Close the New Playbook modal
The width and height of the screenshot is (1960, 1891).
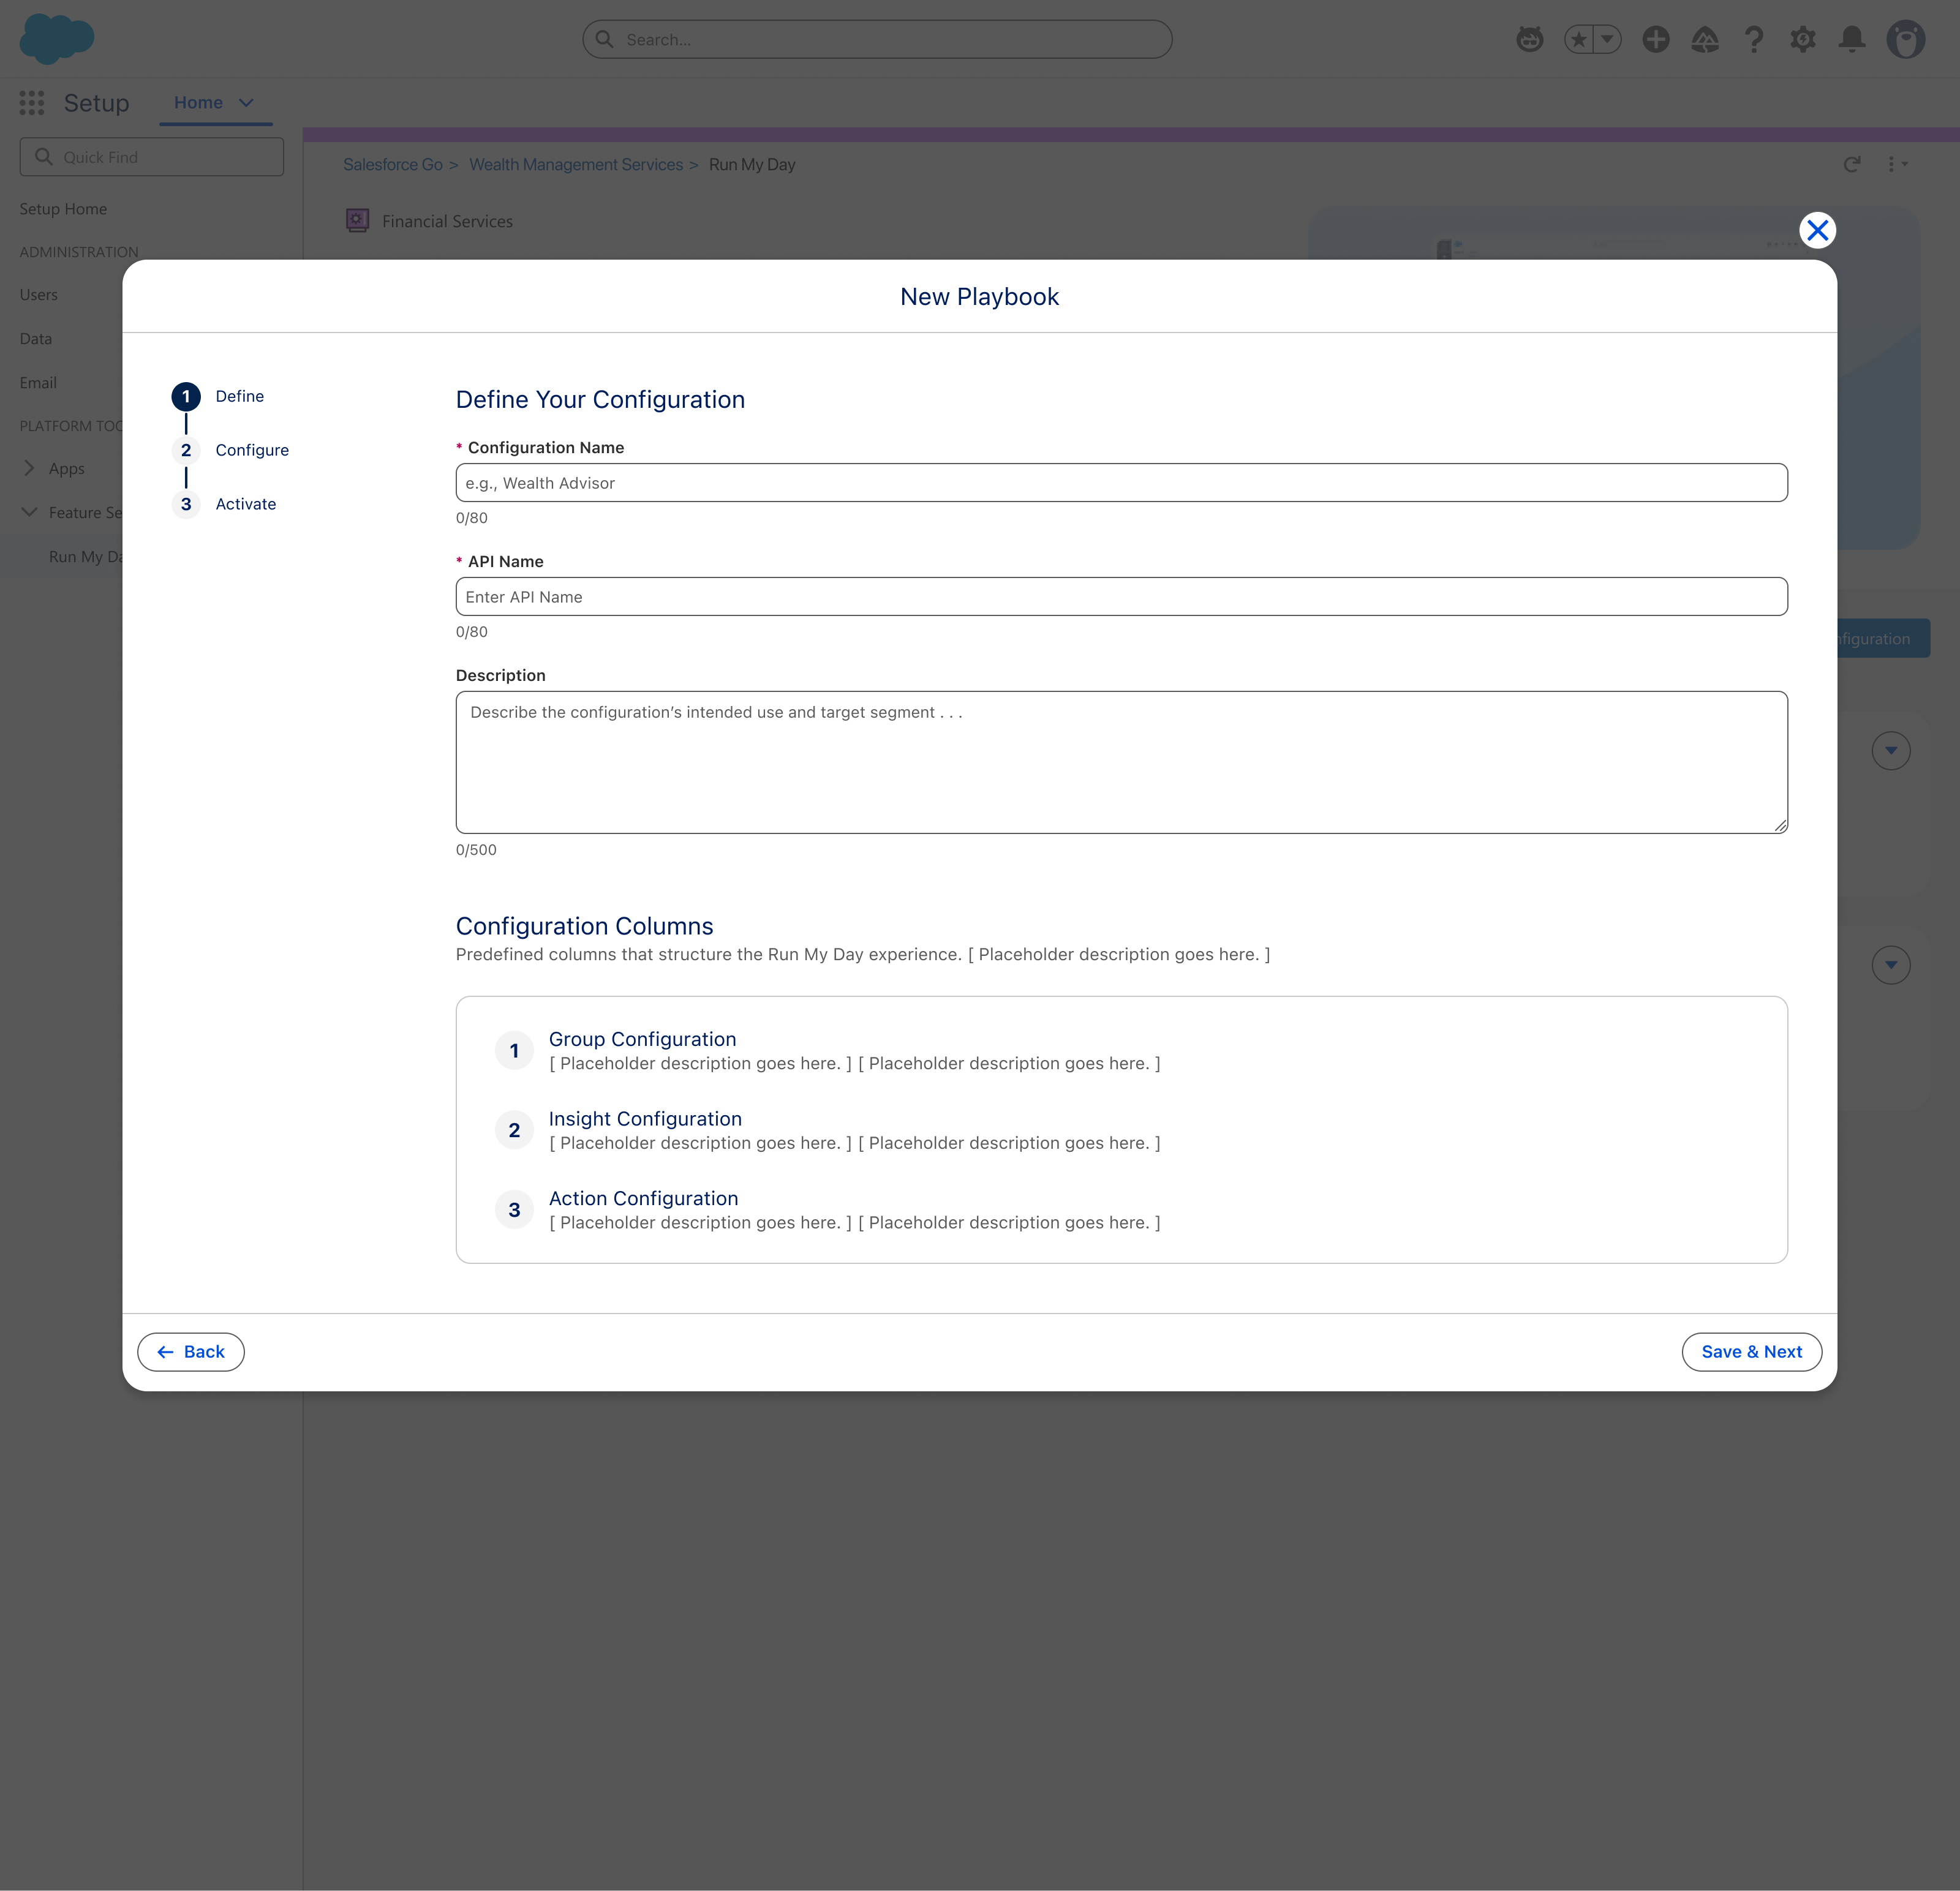click(1818, 231)
